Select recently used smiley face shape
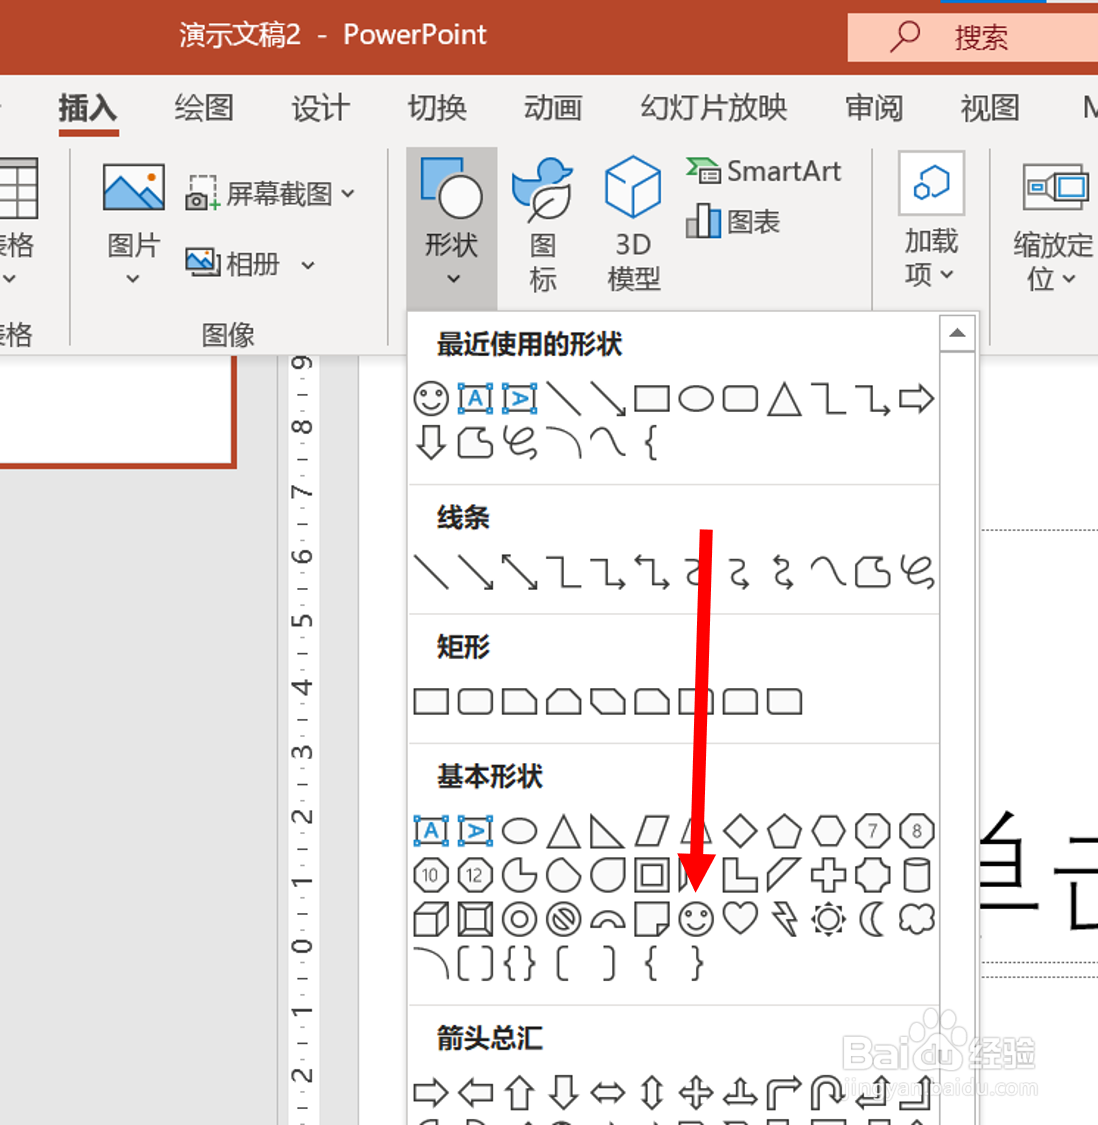 coord(431,398)
